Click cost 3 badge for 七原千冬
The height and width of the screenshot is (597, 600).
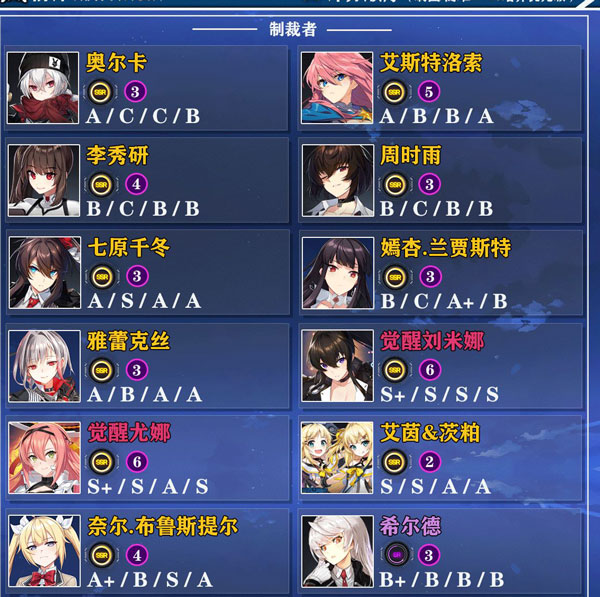(137, 276)
